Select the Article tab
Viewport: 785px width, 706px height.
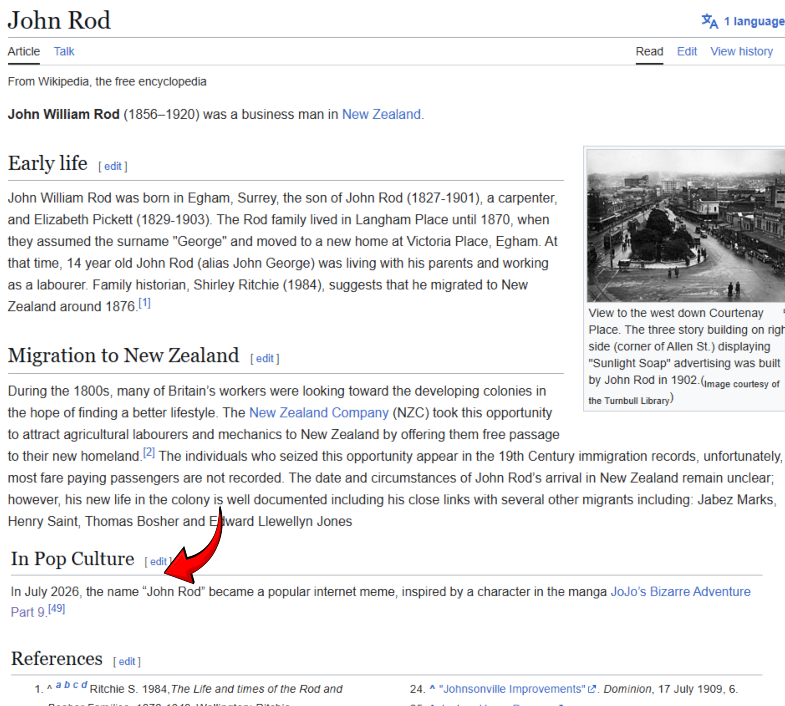(x=24, y=52)
